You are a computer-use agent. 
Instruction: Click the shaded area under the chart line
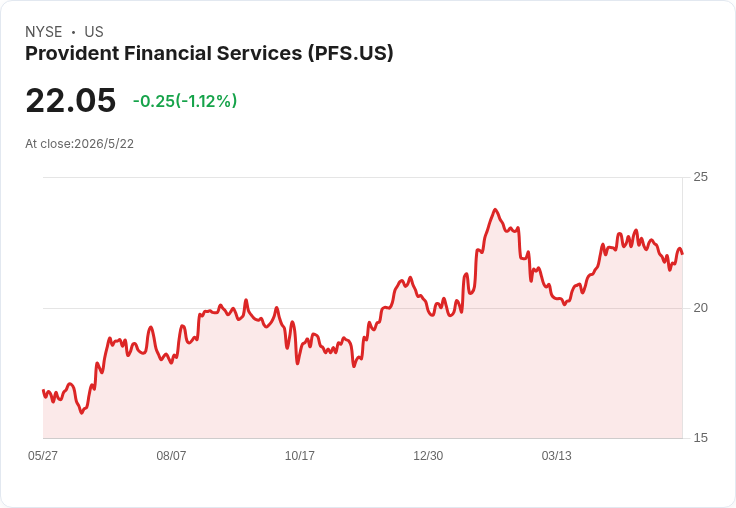click(x=361, y=399)
